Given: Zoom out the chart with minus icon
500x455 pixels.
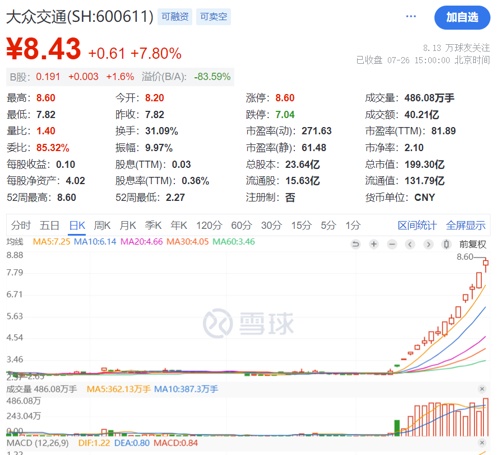Looking at the screenshot, I should coord(392,244).
